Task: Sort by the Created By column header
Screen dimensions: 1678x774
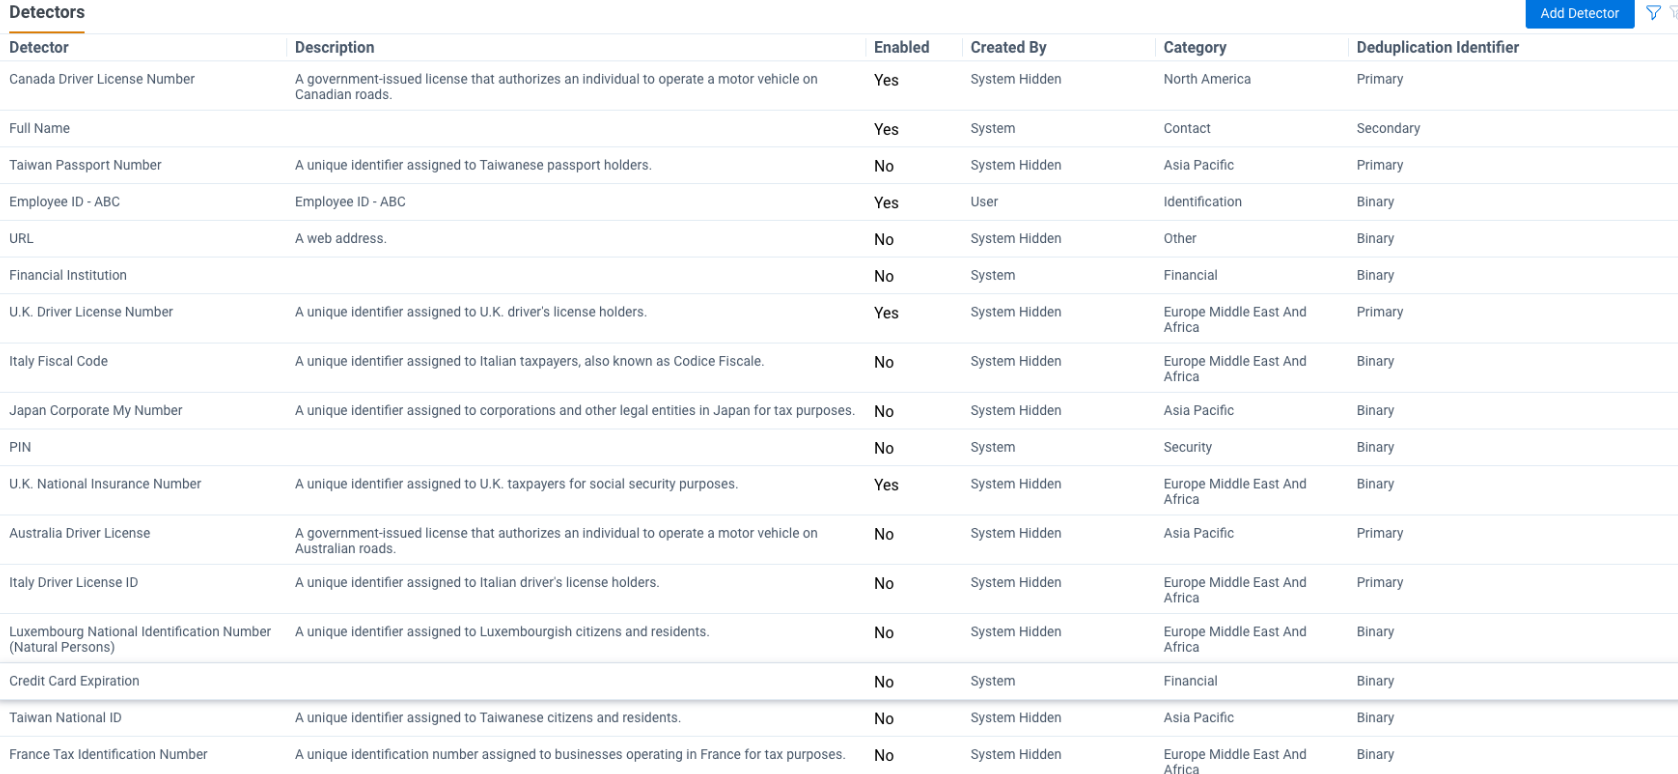Action: (x=1008, y=47)
